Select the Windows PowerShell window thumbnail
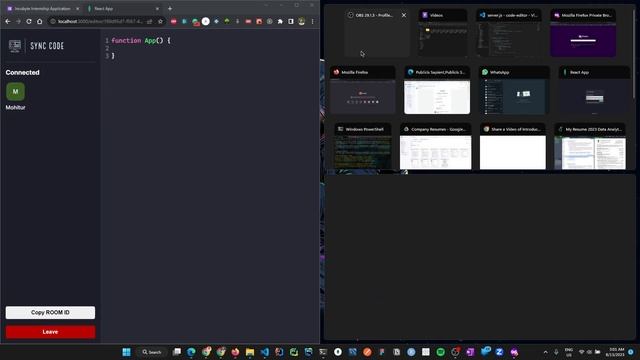 (362, 147)
